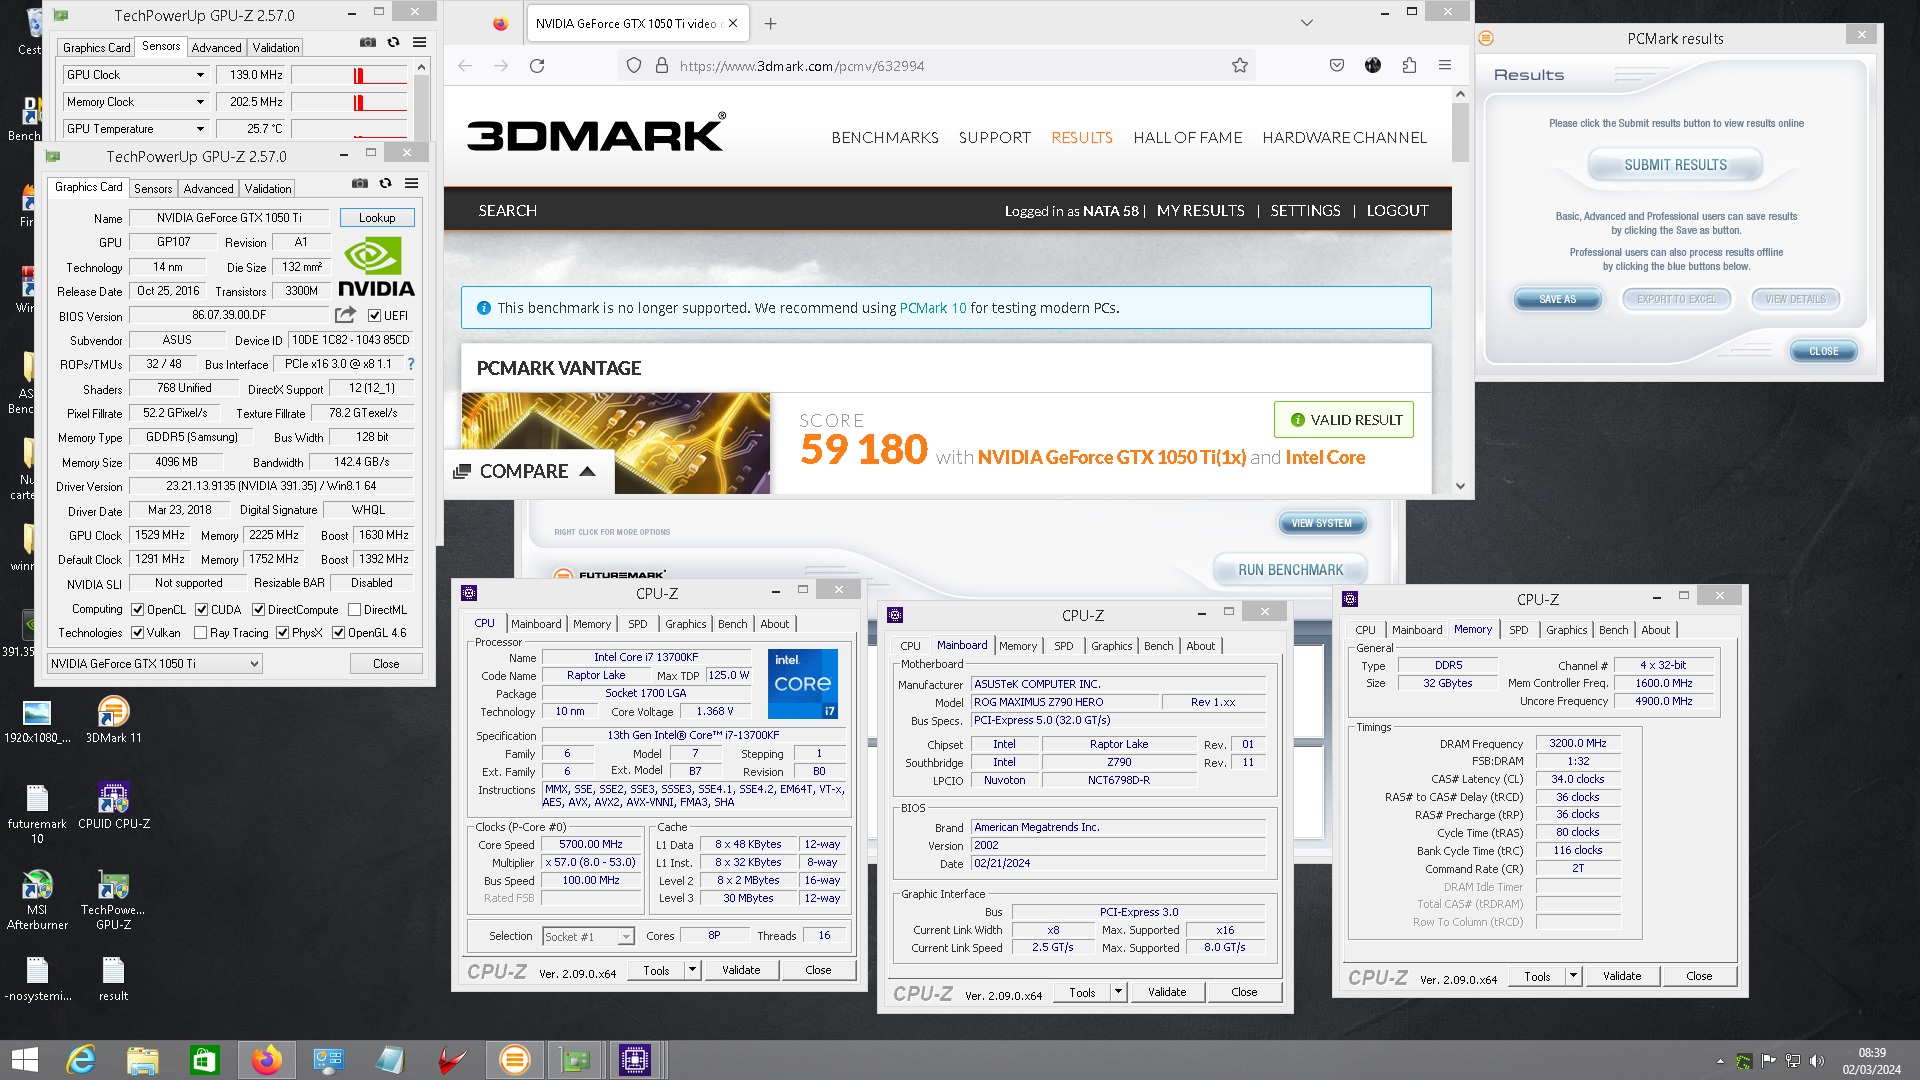Toggle OpenGL 4.6 checkbox in GPU-Z
This screenshot has width=1920, height=1080.
point(339,633)
